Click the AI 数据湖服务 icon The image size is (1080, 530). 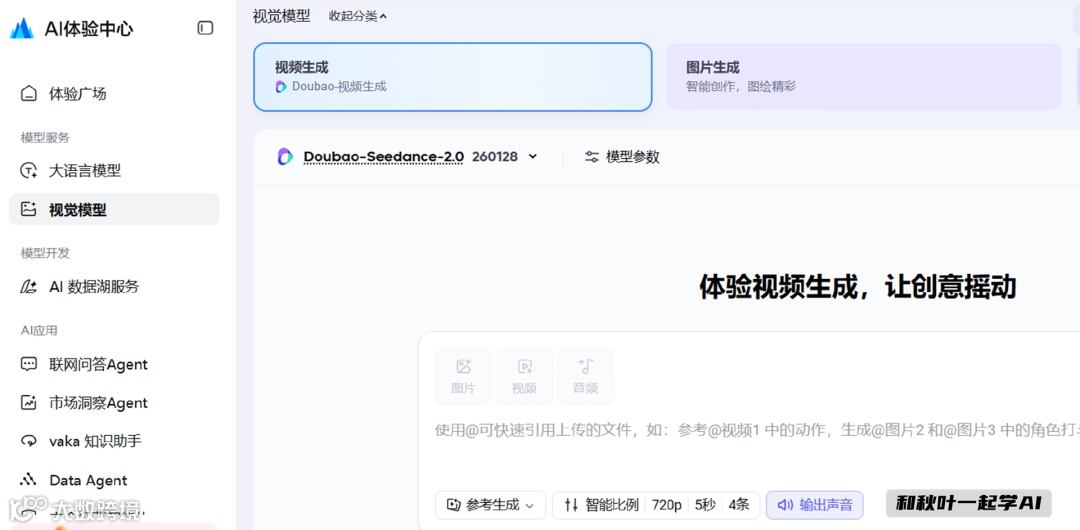pyautogui.click(x=28, y=287)
